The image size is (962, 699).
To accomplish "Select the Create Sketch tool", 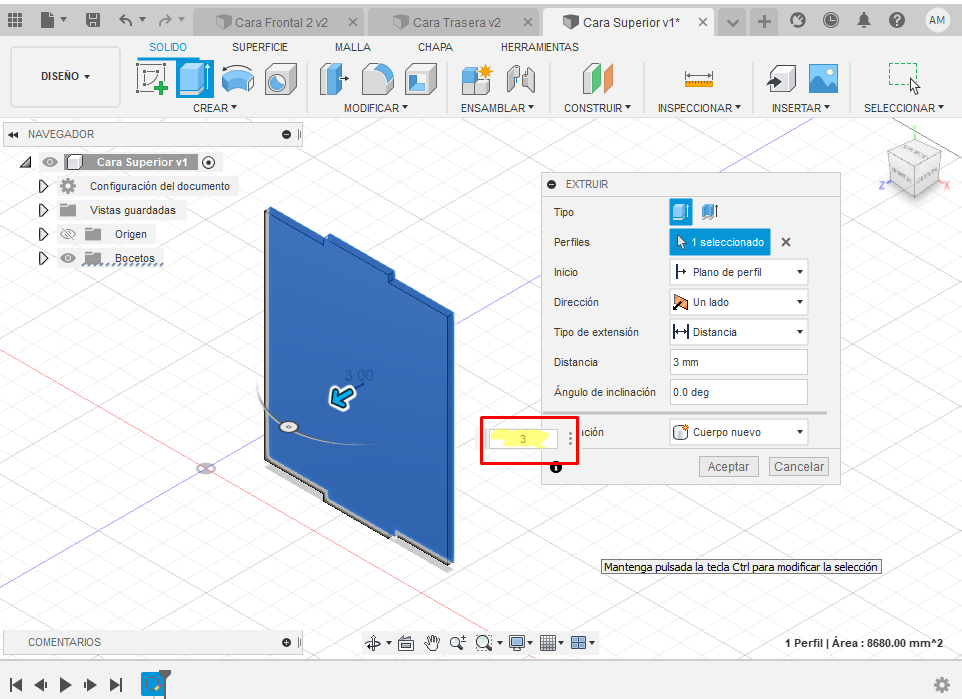I will click(152, 79).
